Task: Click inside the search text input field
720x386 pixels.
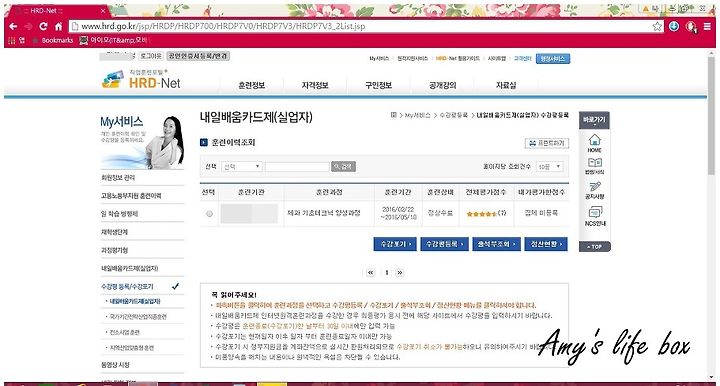Action: click(297, 167)
